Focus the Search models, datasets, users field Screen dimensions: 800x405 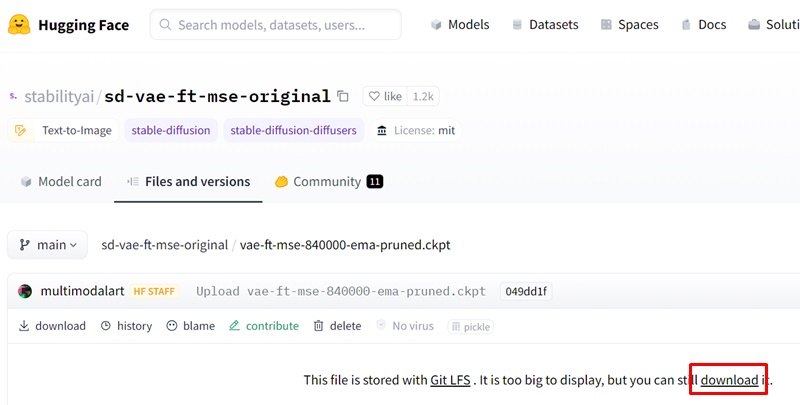pos(276,24)
